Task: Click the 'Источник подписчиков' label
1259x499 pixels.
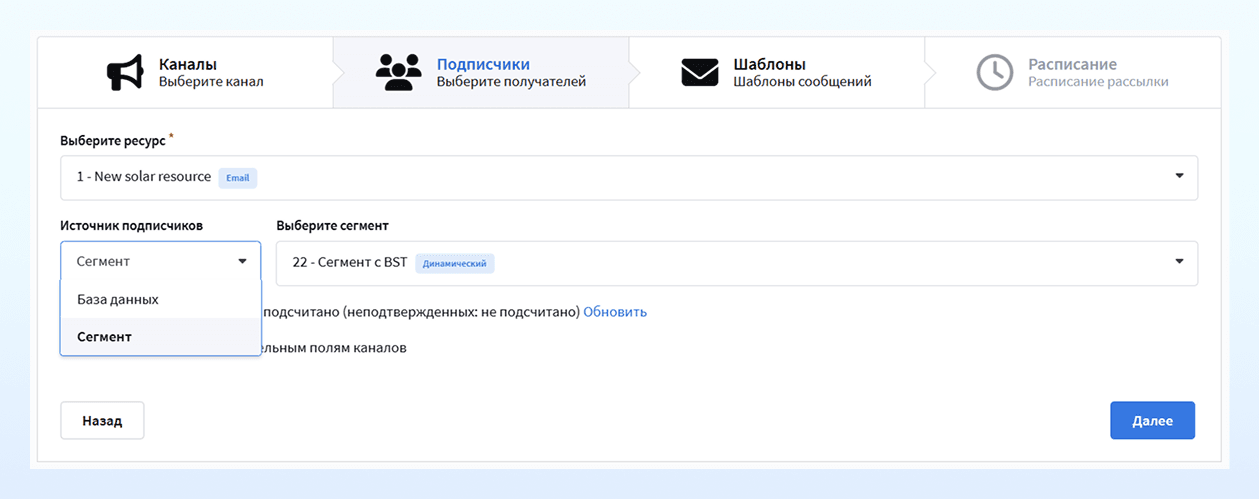Action: tap(132, 225)
